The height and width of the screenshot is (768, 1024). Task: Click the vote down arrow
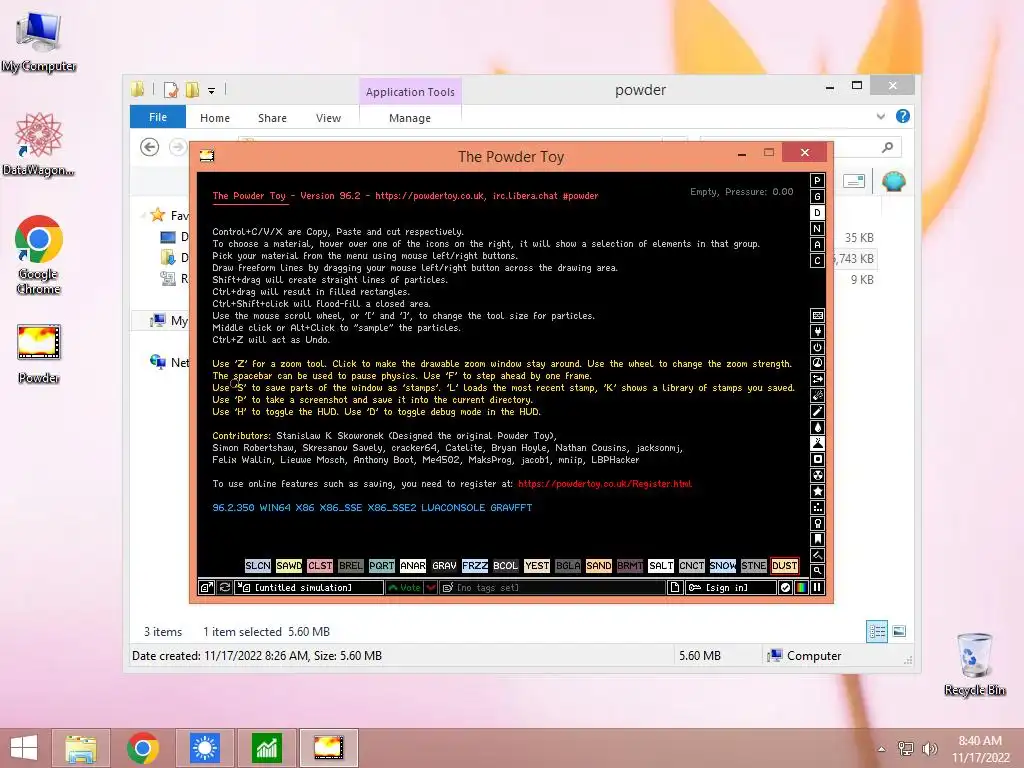tap(430, 588)
